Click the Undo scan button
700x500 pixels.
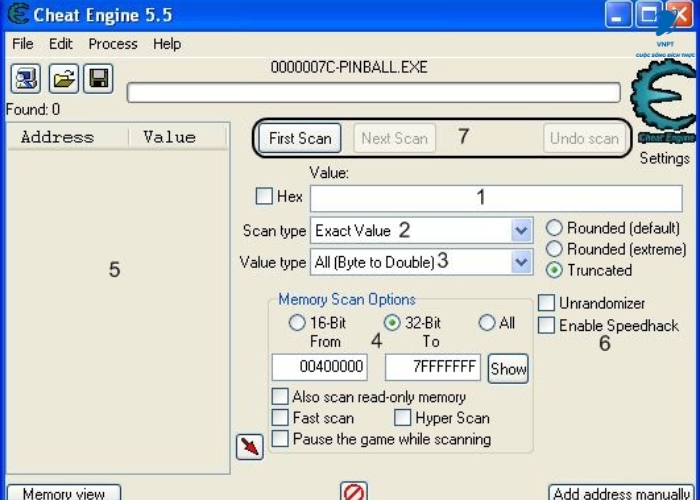coord(584,138)
